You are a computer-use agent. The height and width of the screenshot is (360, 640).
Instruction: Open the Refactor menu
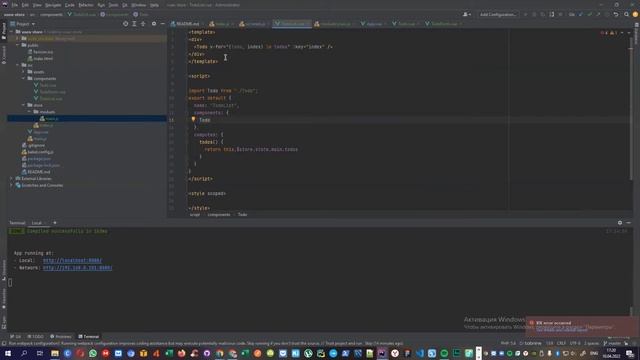(86, 5)
